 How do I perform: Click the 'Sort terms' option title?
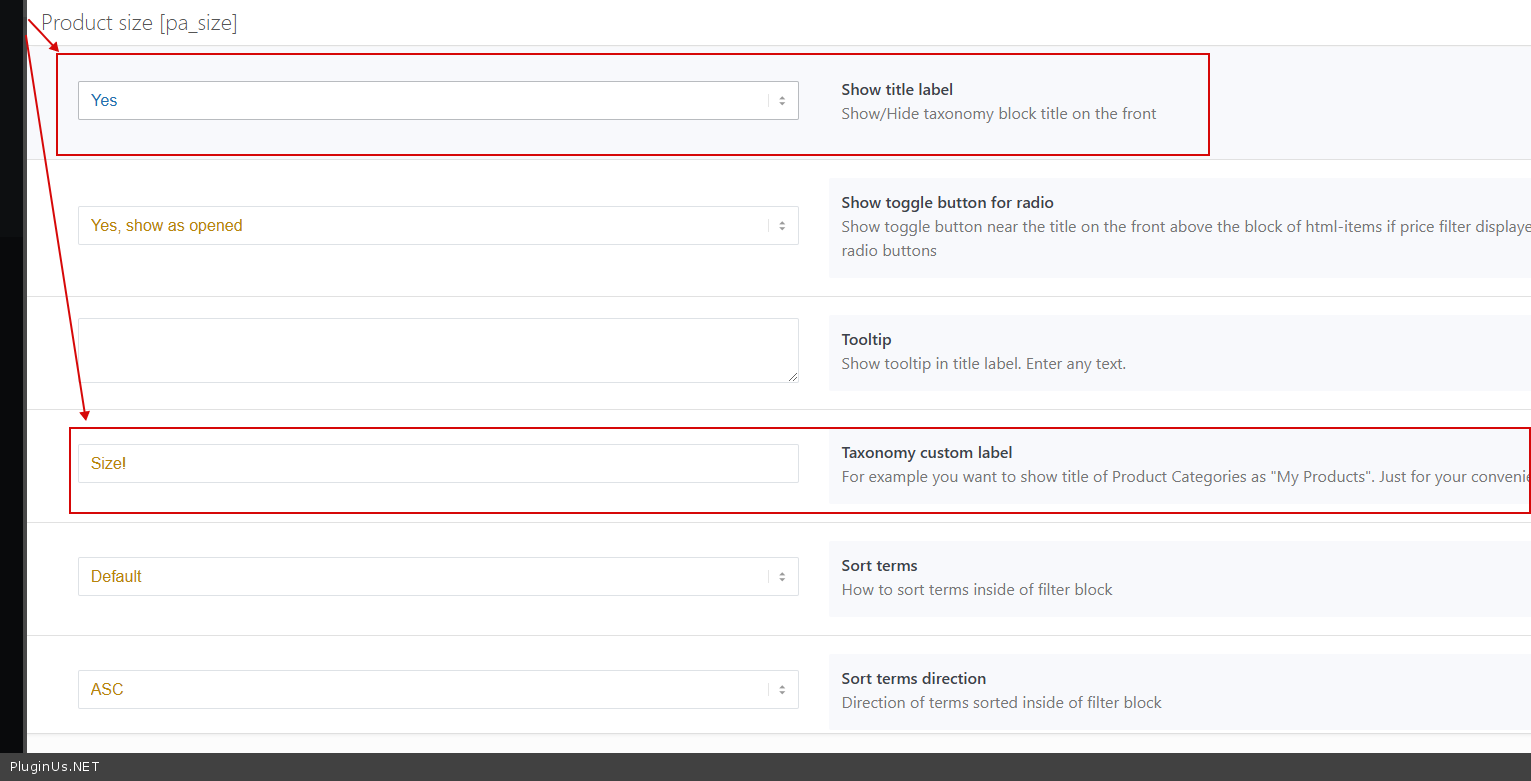[x=879, y=566]
